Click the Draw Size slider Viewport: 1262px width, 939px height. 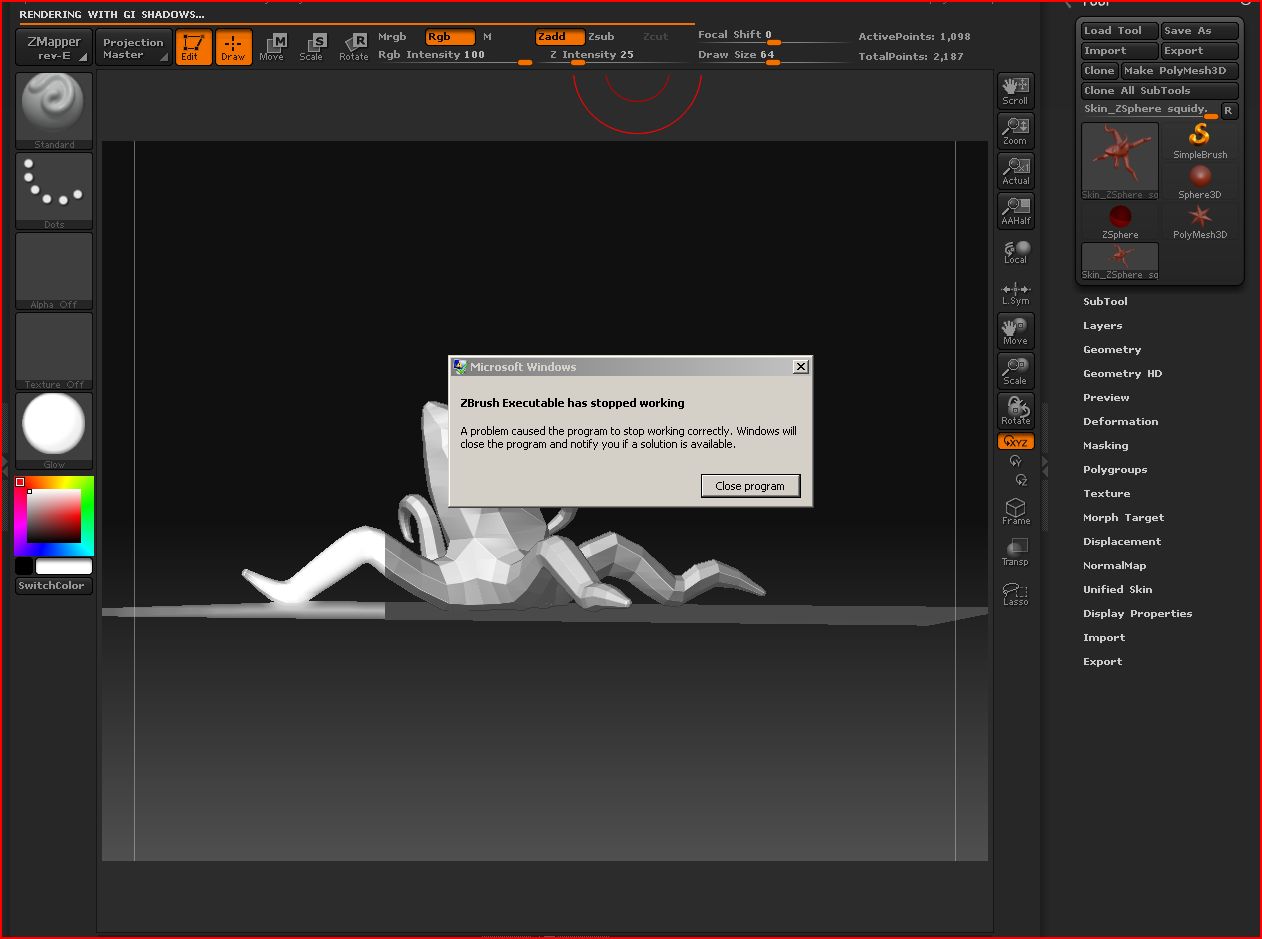[773, 56]
